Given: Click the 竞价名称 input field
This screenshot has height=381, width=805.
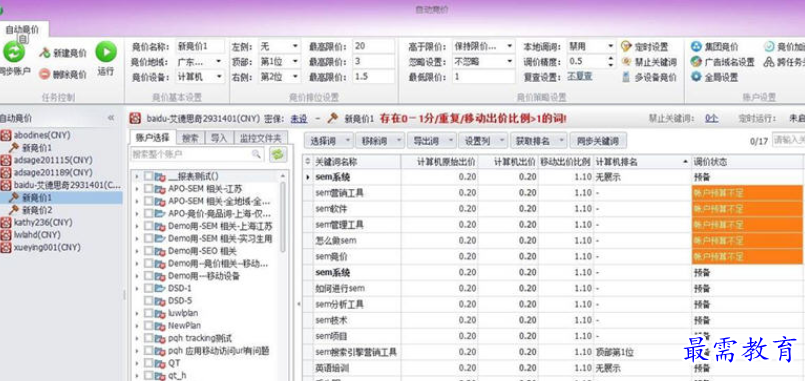Looking at the screenshot, I should (200, 46).
